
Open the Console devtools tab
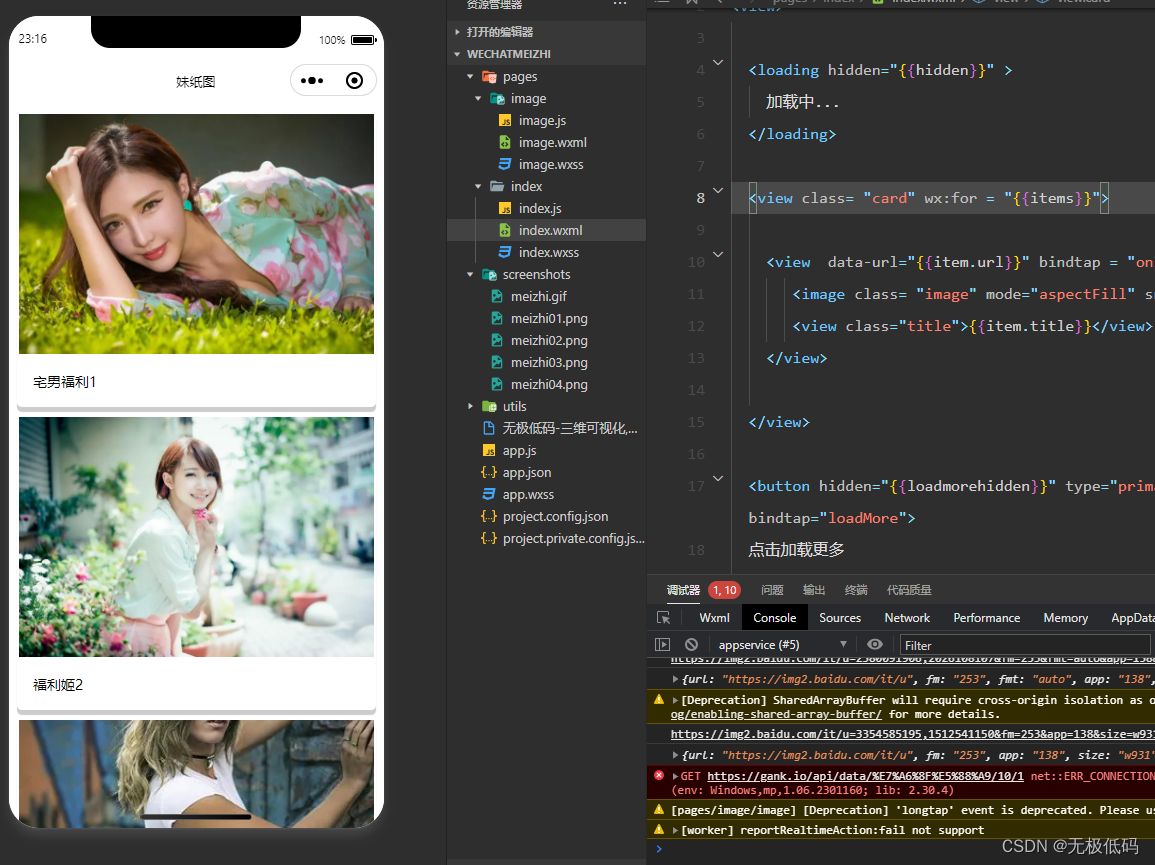tap(774, 617)
